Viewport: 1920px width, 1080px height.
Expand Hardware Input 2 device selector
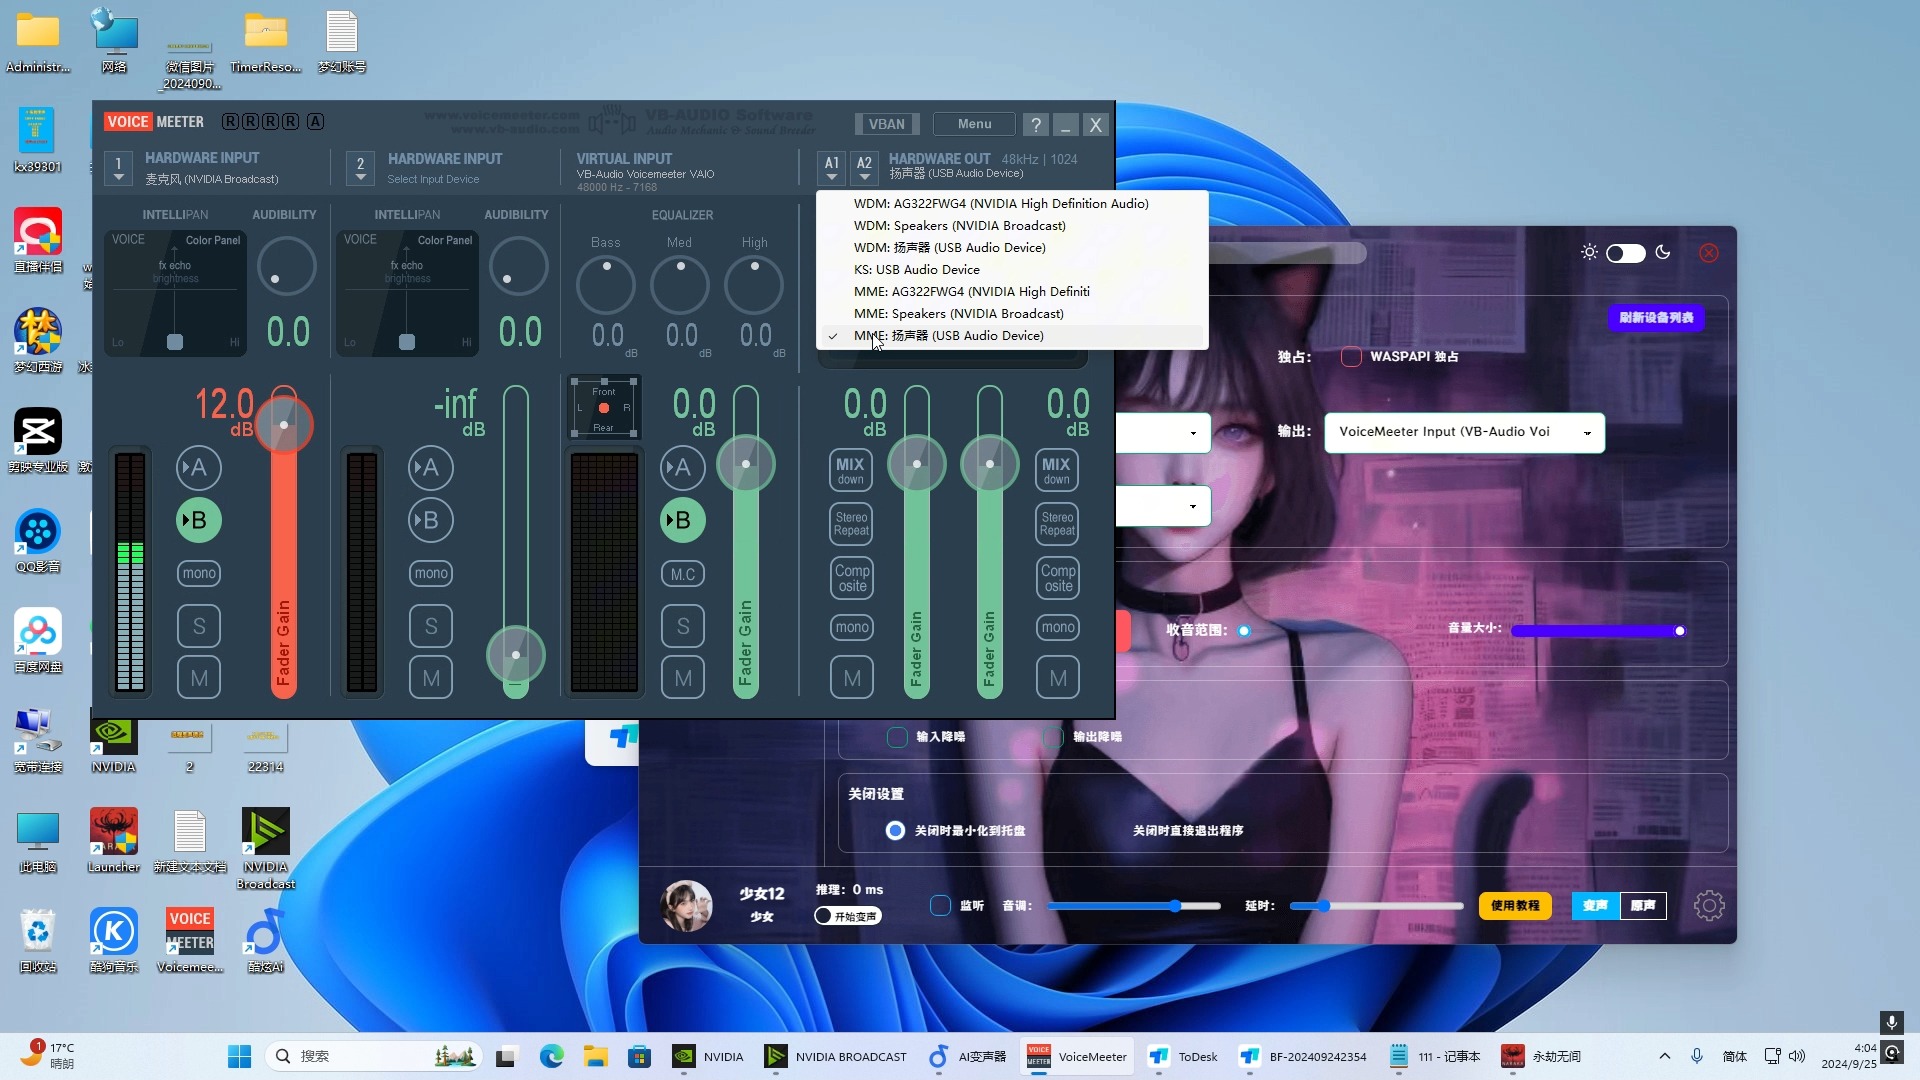click(x=361, y=168)
